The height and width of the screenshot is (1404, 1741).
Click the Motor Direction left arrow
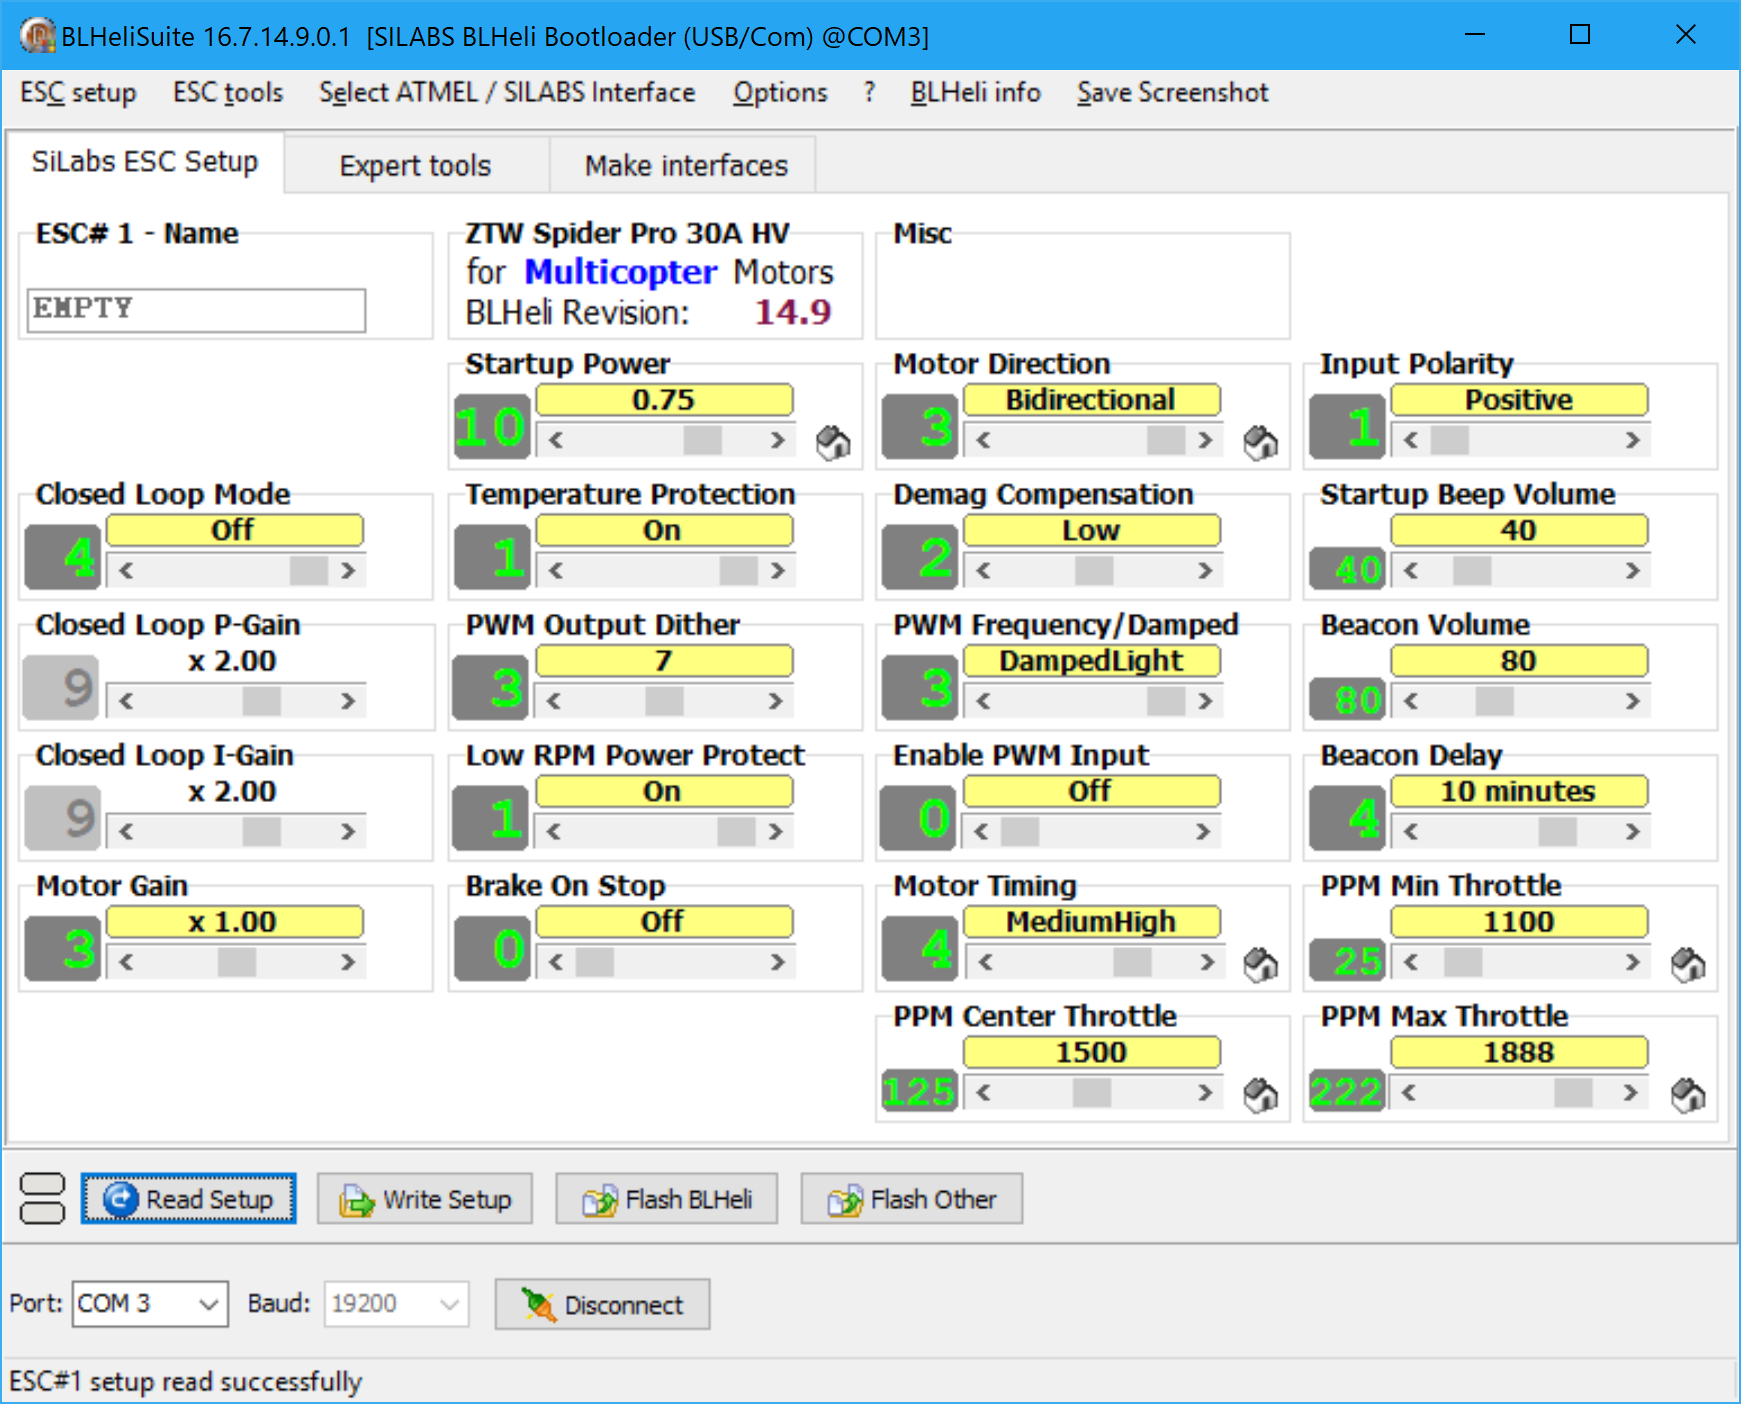983,440
